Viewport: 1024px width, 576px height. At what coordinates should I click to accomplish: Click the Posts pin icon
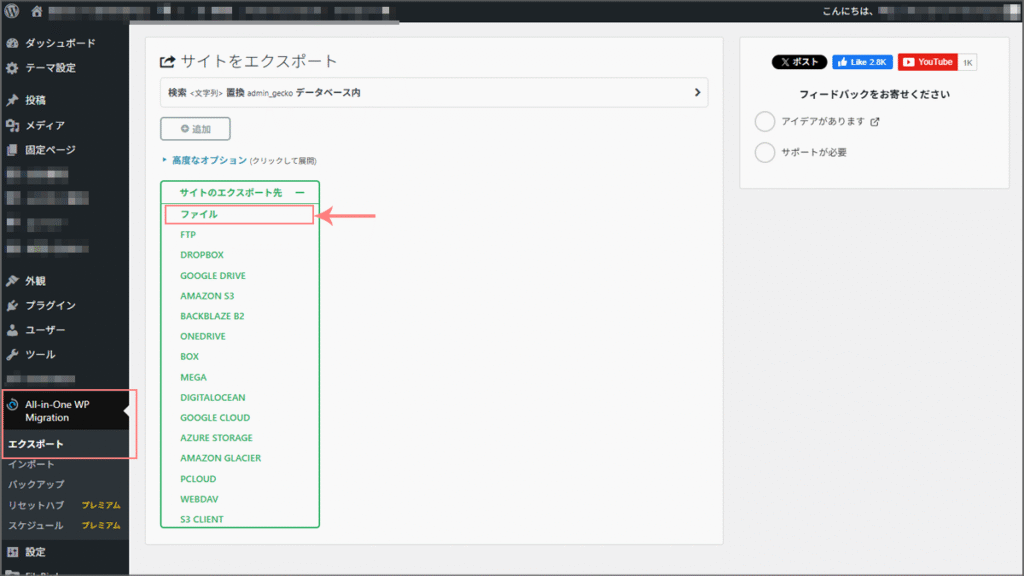(12, 100)
